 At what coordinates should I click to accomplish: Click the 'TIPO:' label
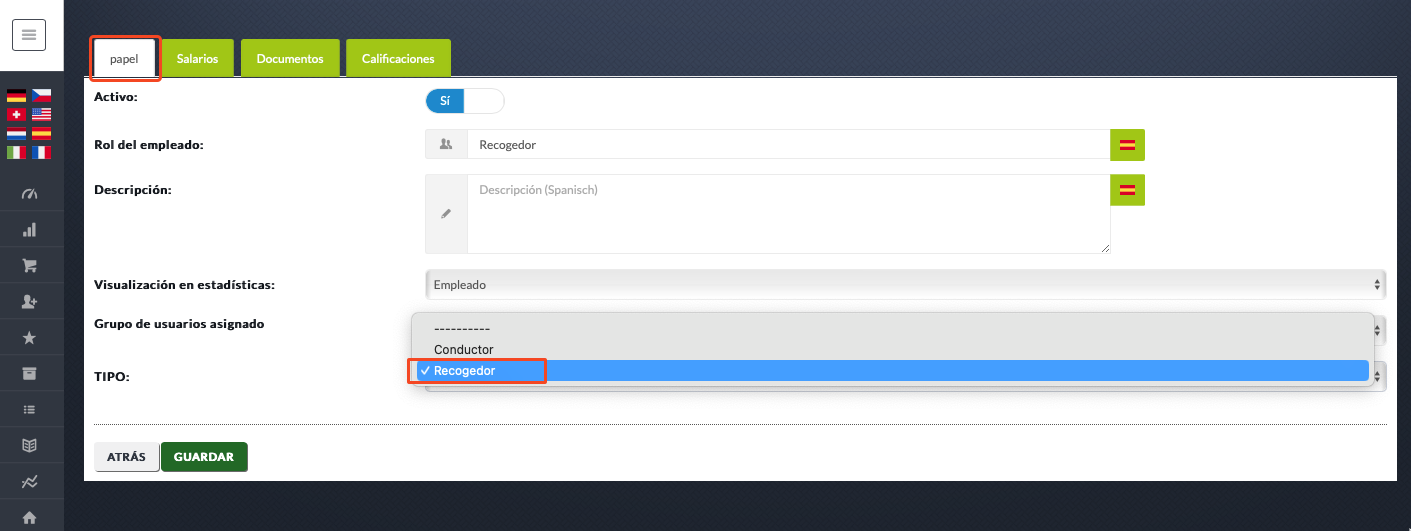(x=112, y=377)
